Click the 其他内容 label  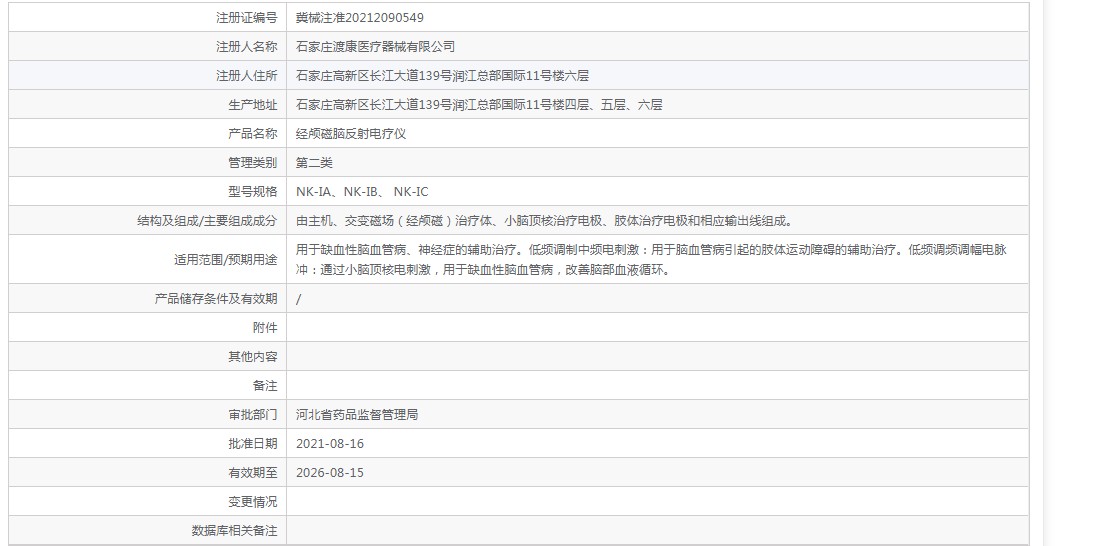tap(253, 356)
